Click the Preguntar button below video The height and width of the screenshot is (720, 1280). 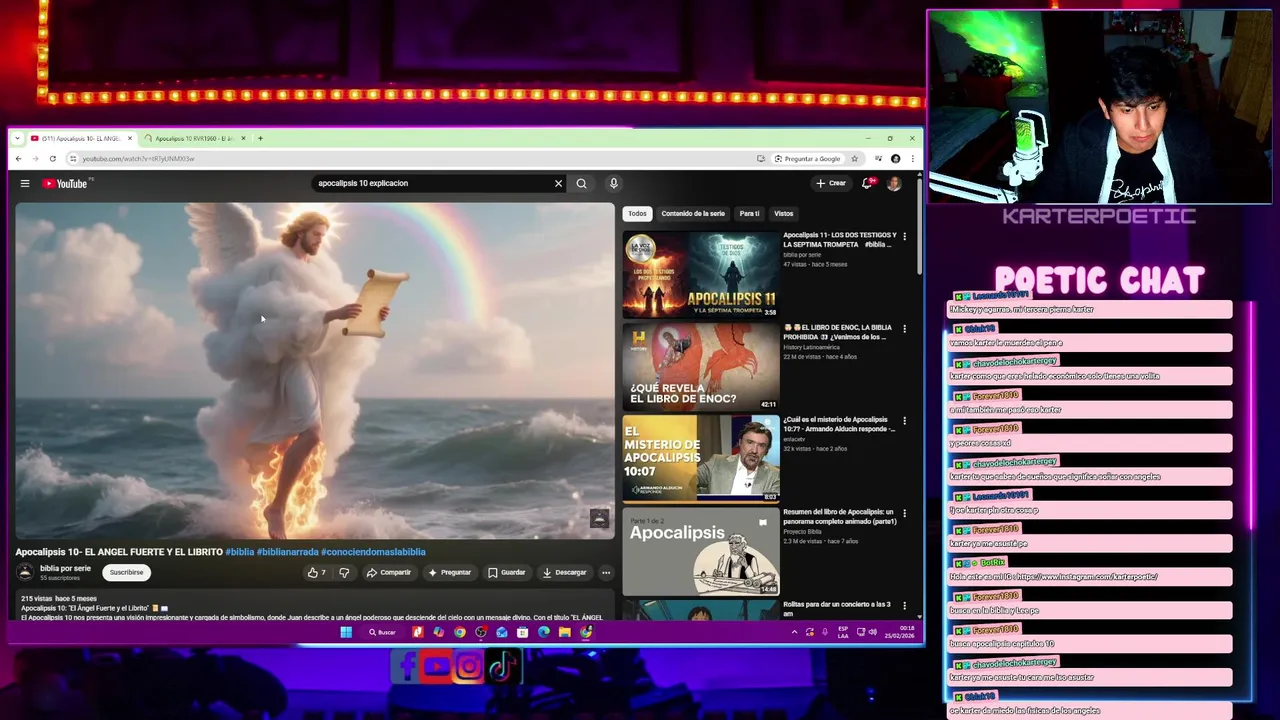point(449,572)
